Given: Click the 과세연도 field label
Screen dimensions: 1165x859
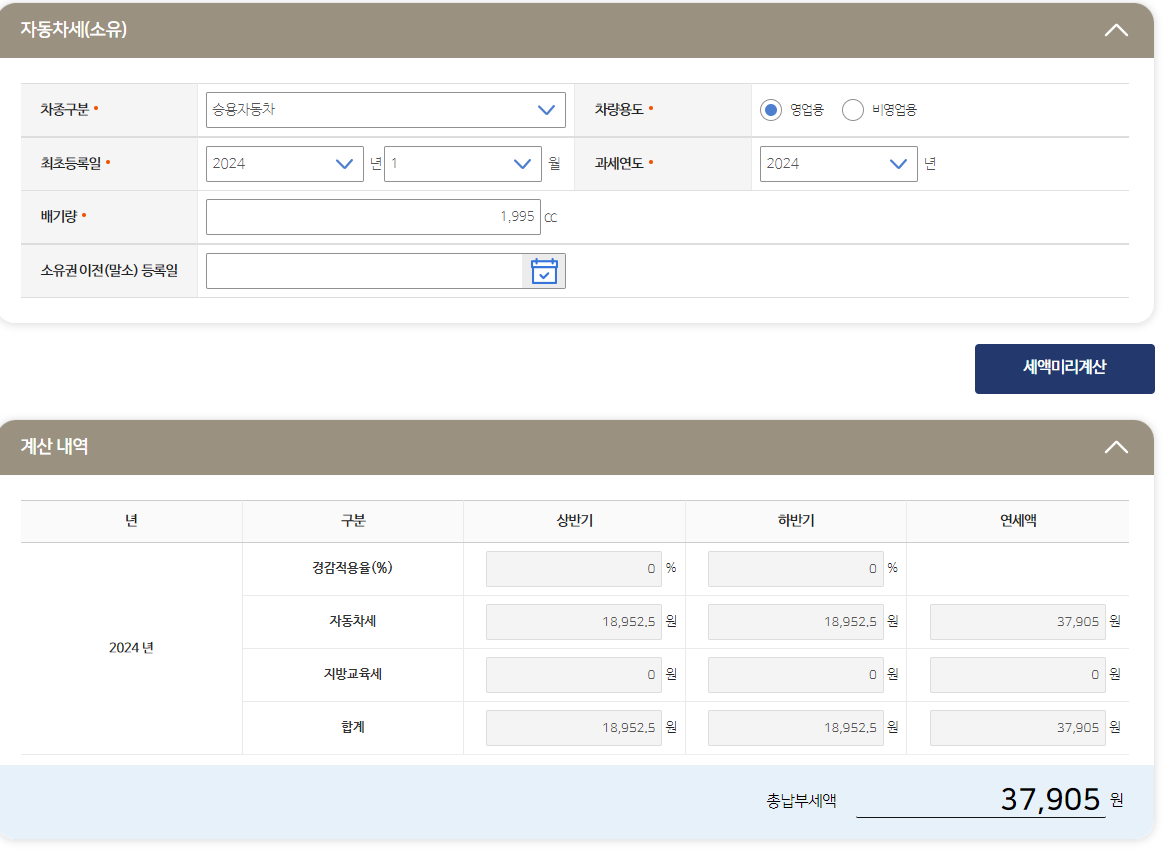Looking at the screenshot, I should (619, 163).
